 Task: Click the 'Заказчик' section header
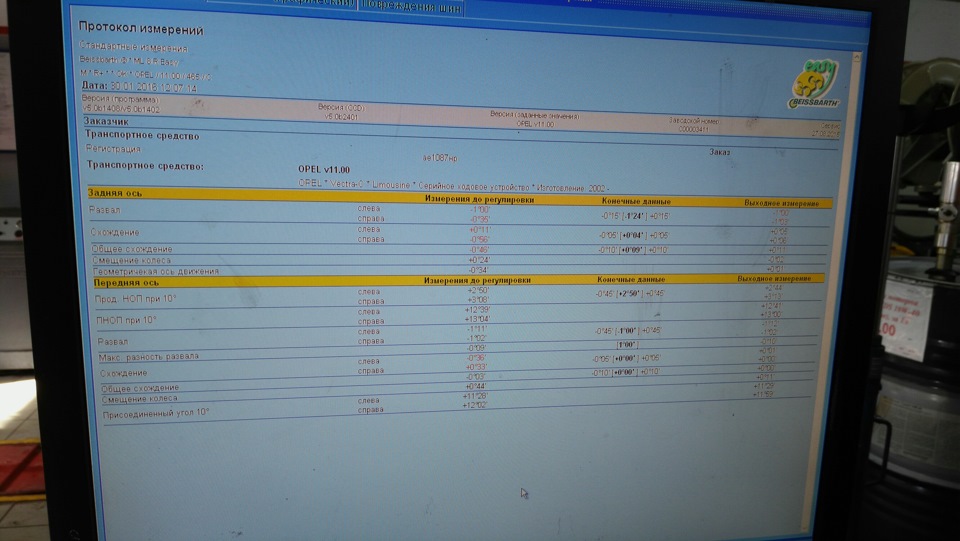107,121
